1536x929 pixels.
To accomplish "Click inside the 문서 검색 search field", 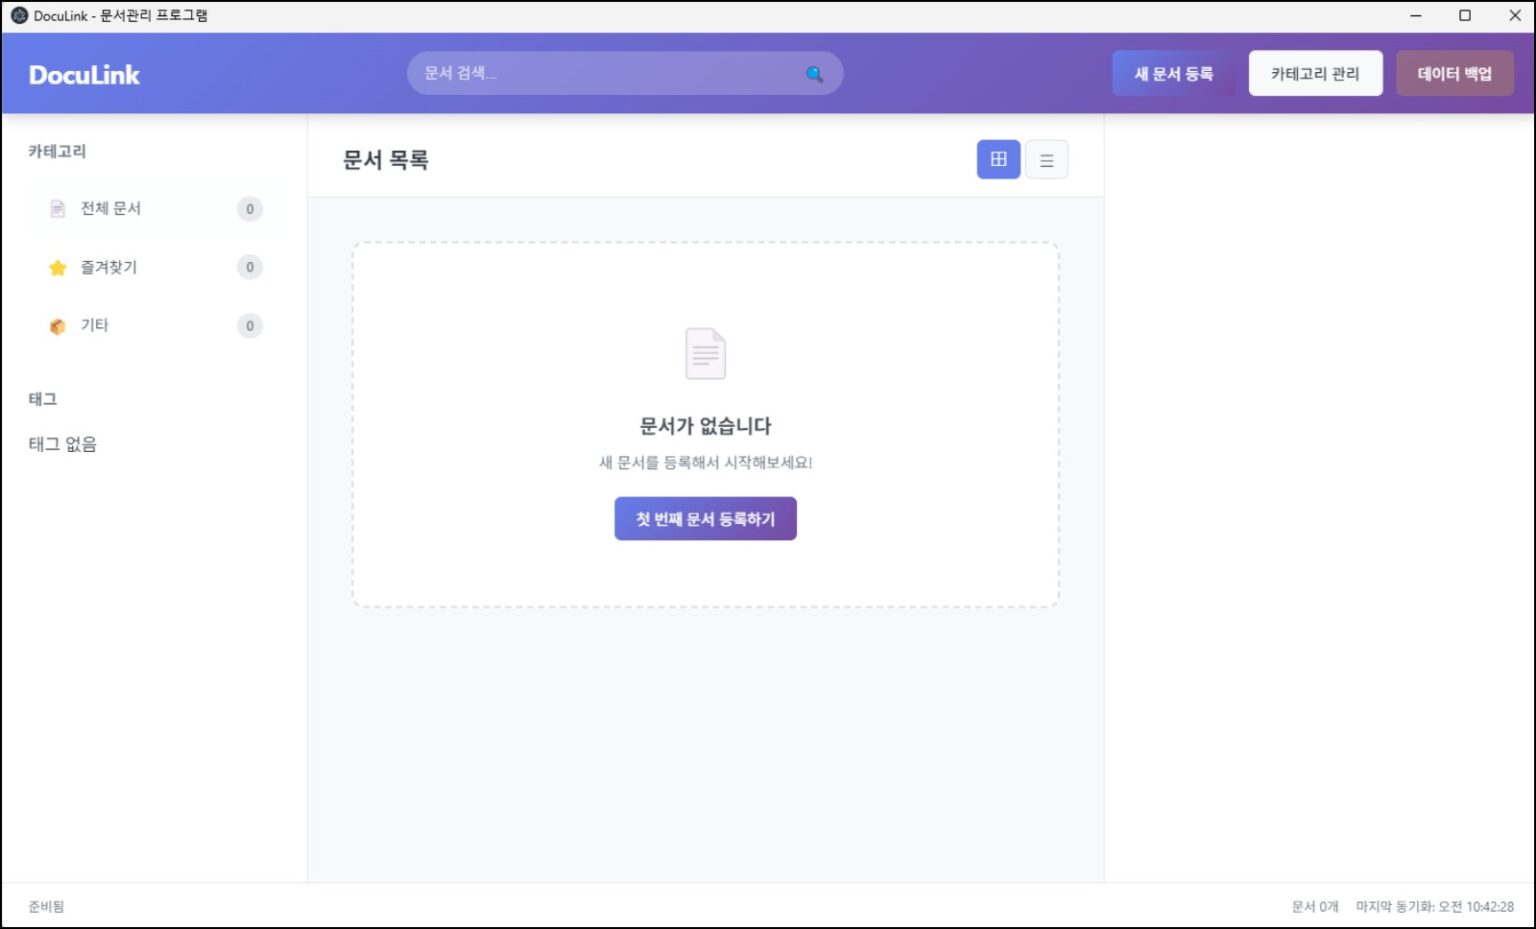I will (x=600, y=73).
